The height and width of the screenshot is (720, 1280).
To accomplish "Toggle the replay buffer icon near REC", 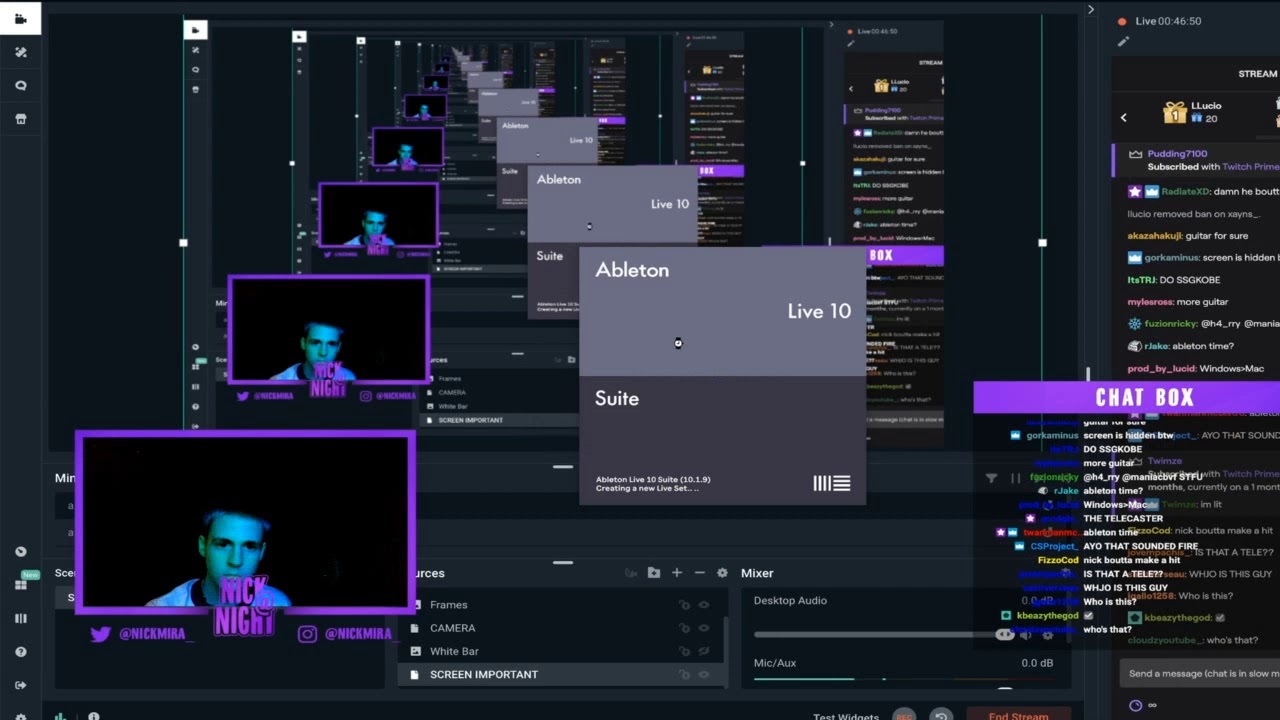I will 941,716.
